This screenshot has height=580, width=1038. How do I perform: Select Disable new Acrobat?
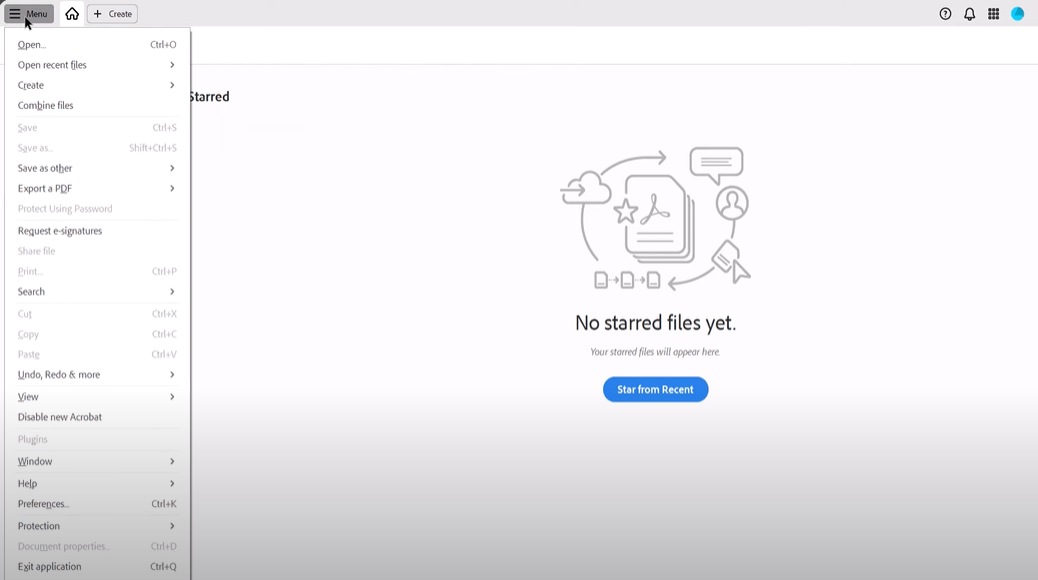click(97, 417)
